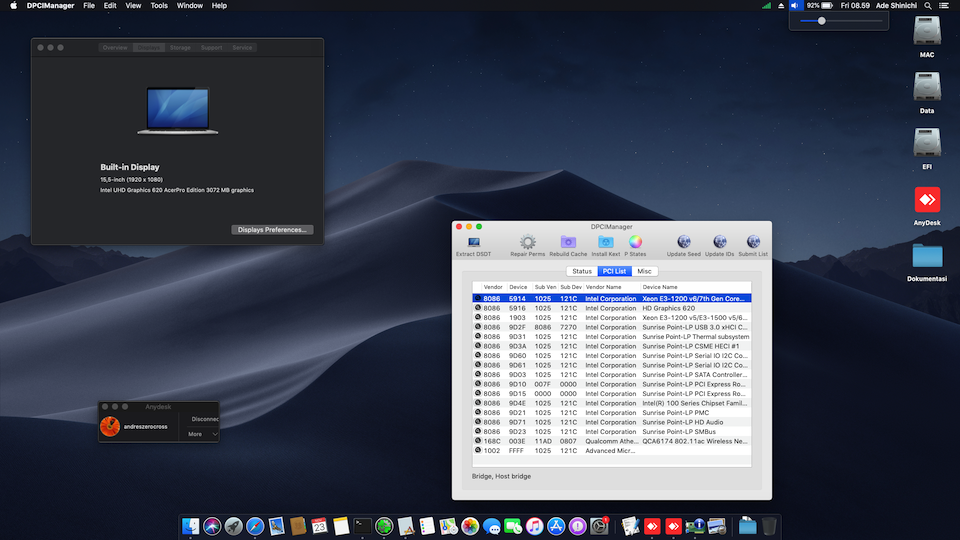The width and height of the screenshot is (960, 540).
Task: Click the Submit List toolbar icon
Action: pos(753,242)
